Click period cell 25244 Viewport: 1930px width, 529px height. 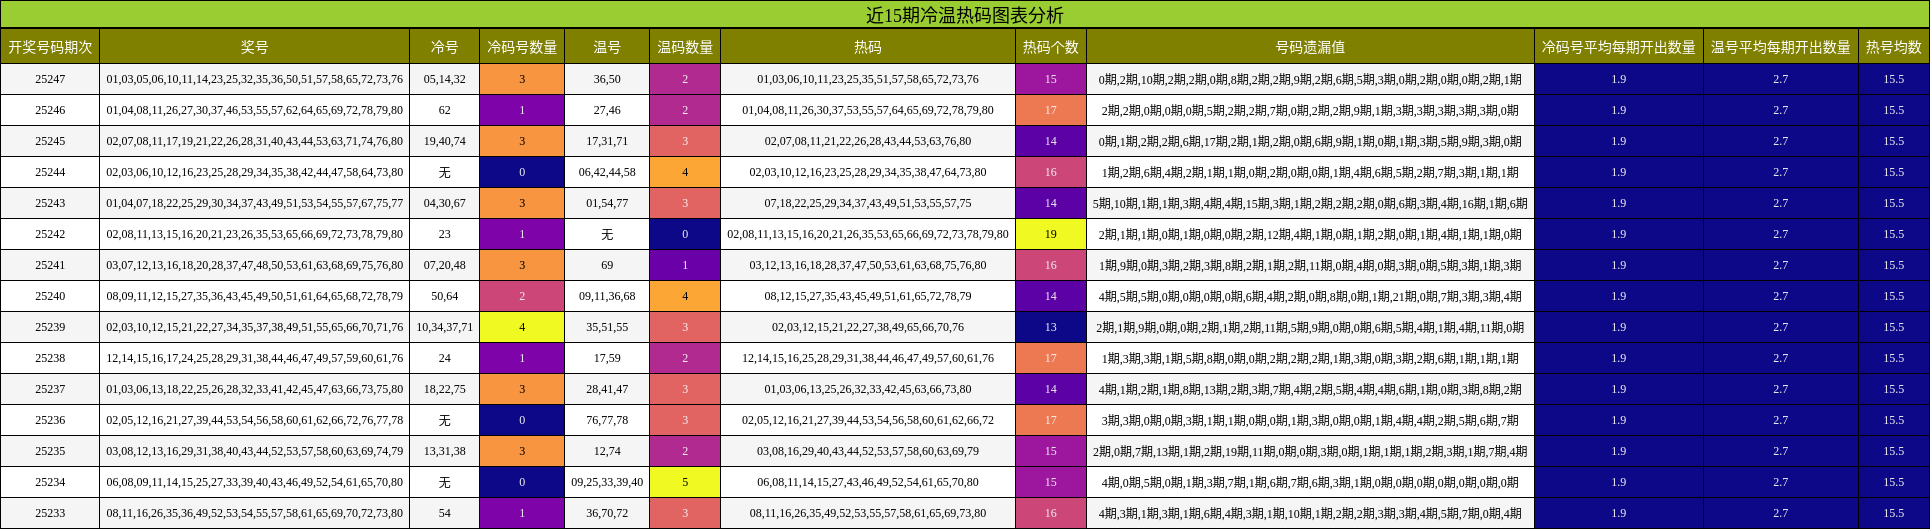50,172
